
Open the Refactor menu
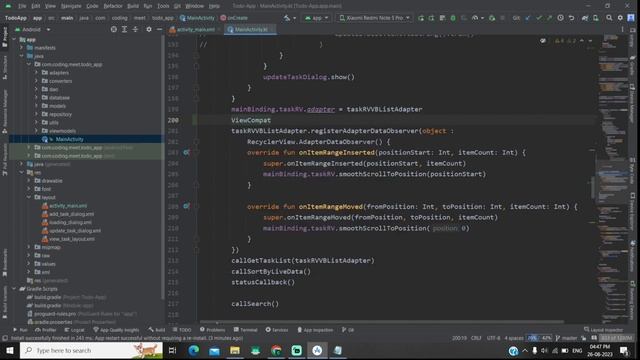point(113,6)
